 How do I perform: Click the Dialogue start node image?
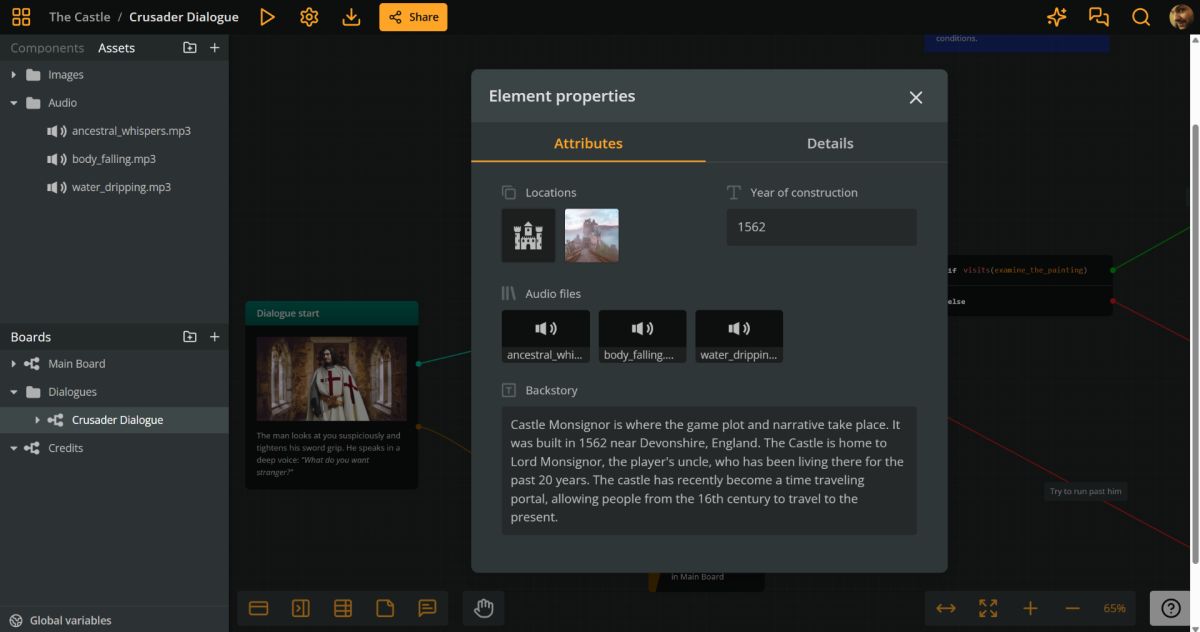point(331,378)
